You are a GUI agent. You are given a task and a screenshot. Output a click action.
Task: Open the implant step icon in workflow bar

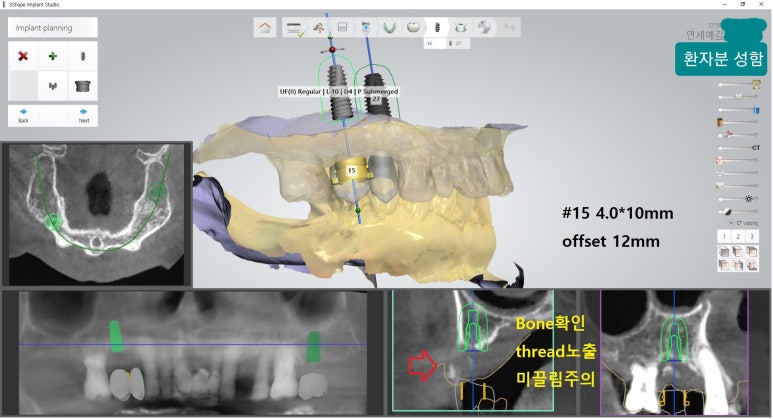(436, 27)
